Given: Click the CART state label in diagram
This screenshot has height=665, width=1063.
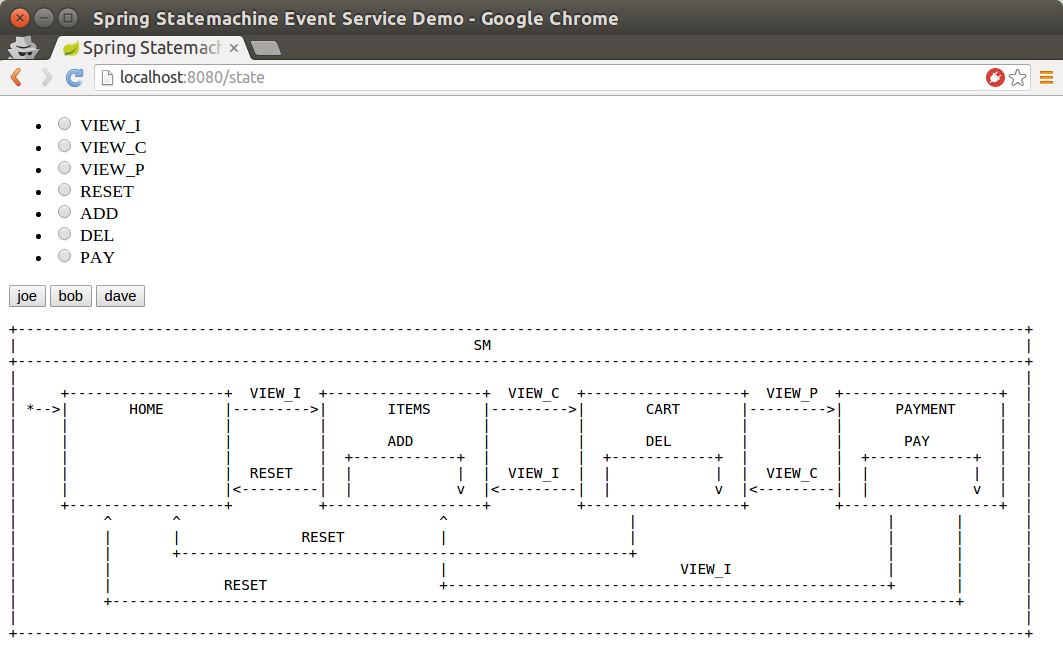Looking at the screenshot, I should [662, 409].
